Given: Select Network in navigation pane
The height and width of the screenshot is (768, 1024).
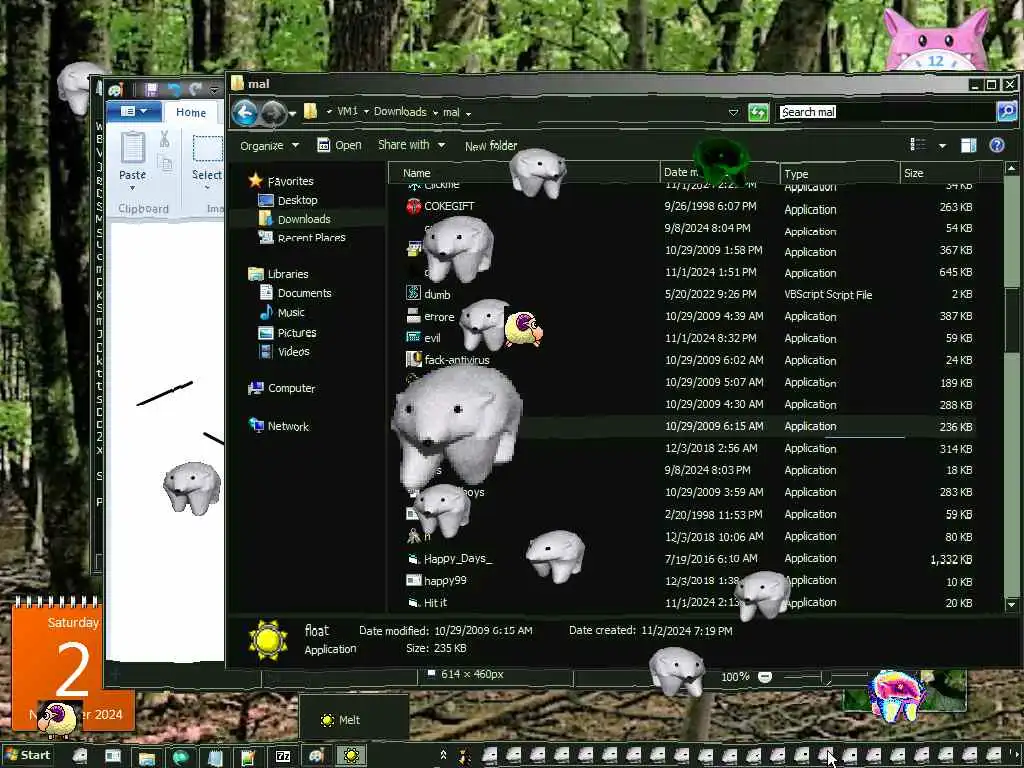Looking at the screenshot, I should pos(278,426).
